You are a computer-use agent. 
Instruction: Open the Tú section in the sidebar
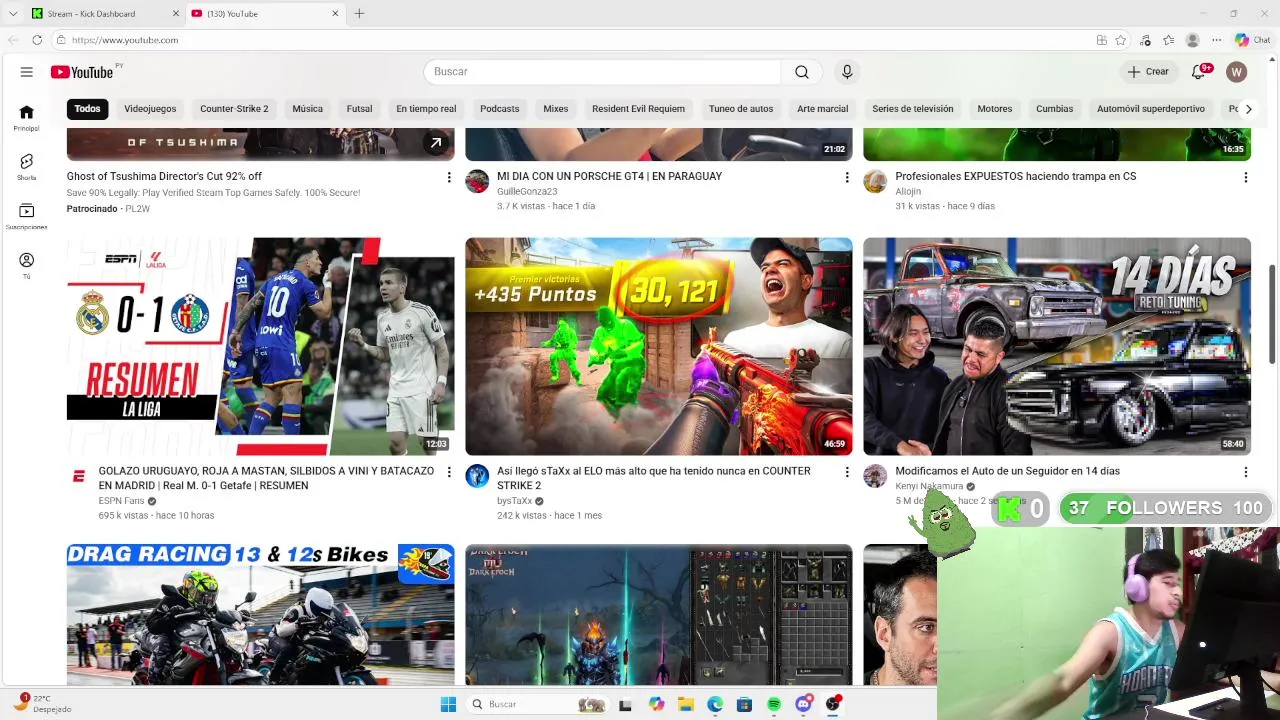(x=27, y=265)
